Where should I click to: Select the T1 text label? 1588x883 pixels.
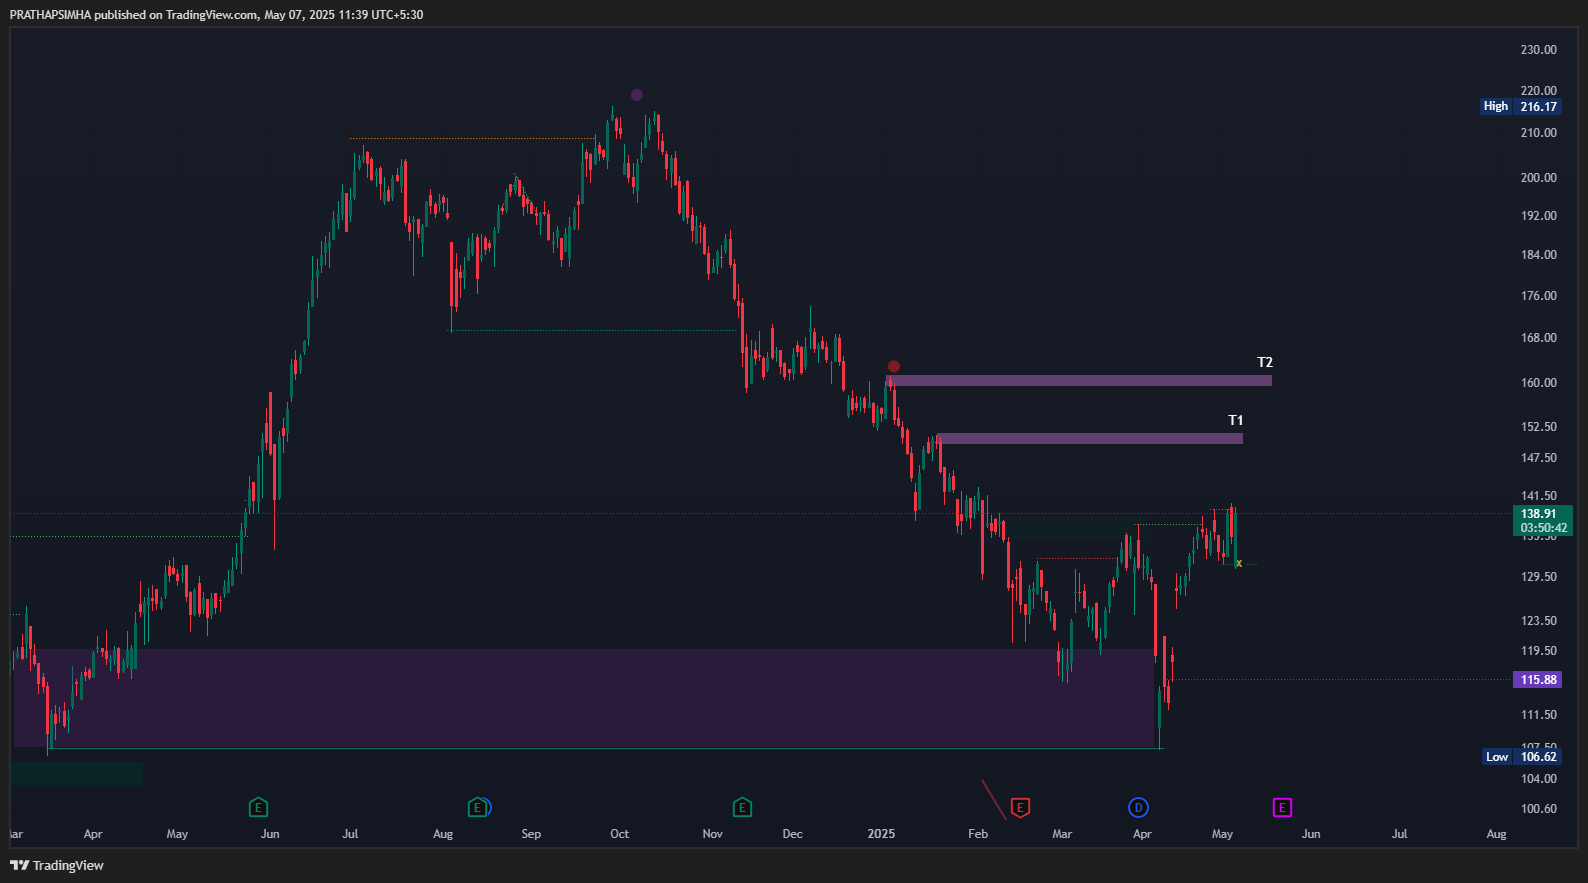[x=1236, y=420]
